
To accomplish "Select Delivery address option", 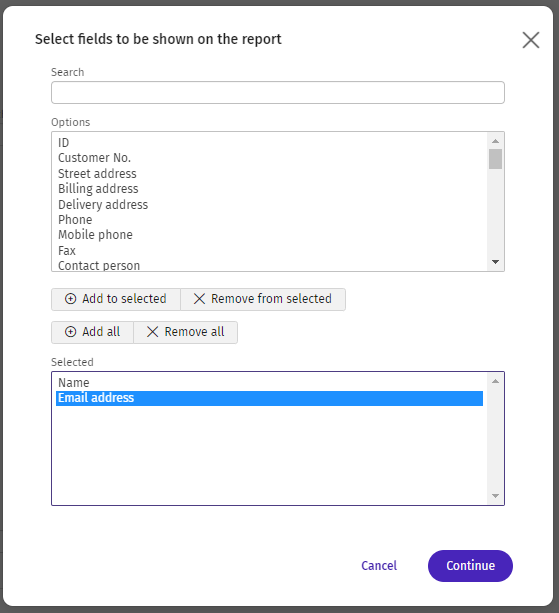I will coord(270,204).
